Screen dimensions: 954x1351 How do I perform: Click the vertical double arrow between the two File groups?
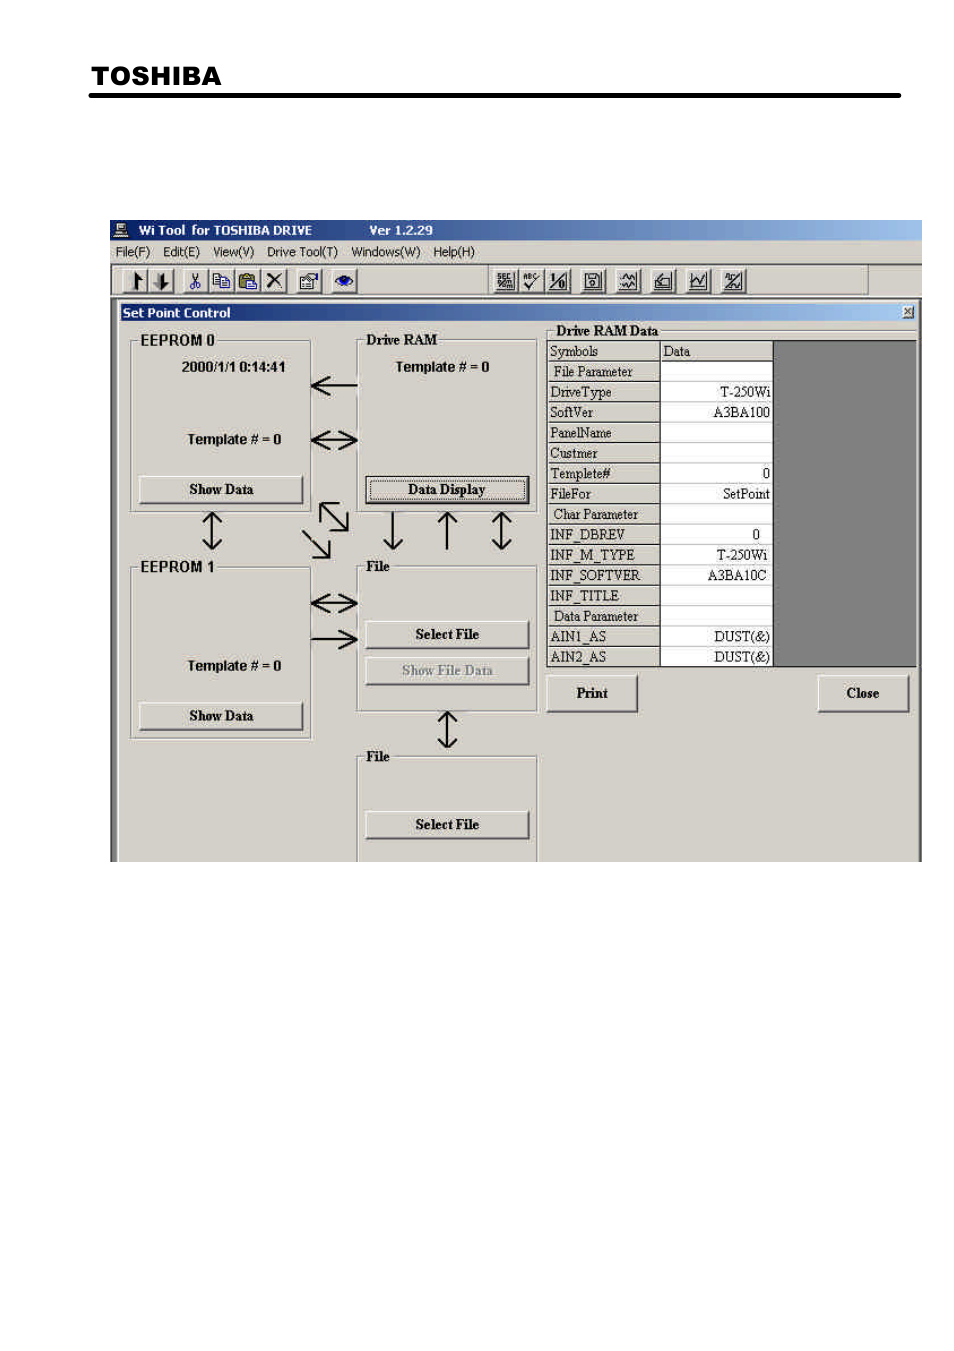(x=447, y=729)
